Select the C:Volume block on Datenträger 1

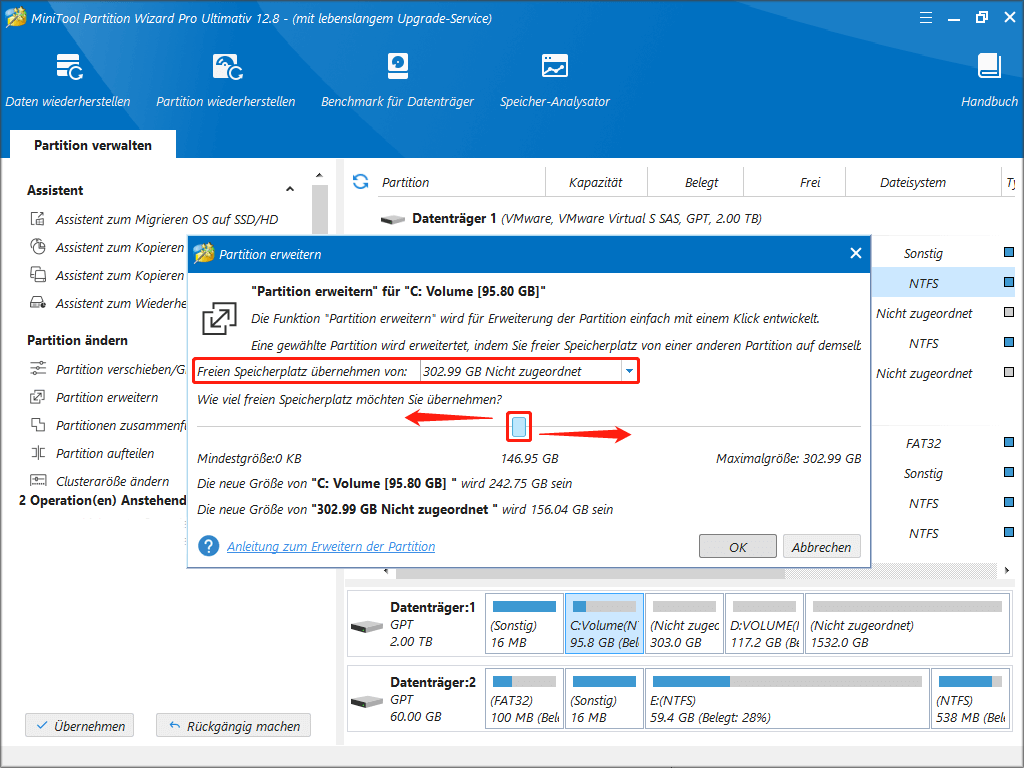[x=603, y=623]
